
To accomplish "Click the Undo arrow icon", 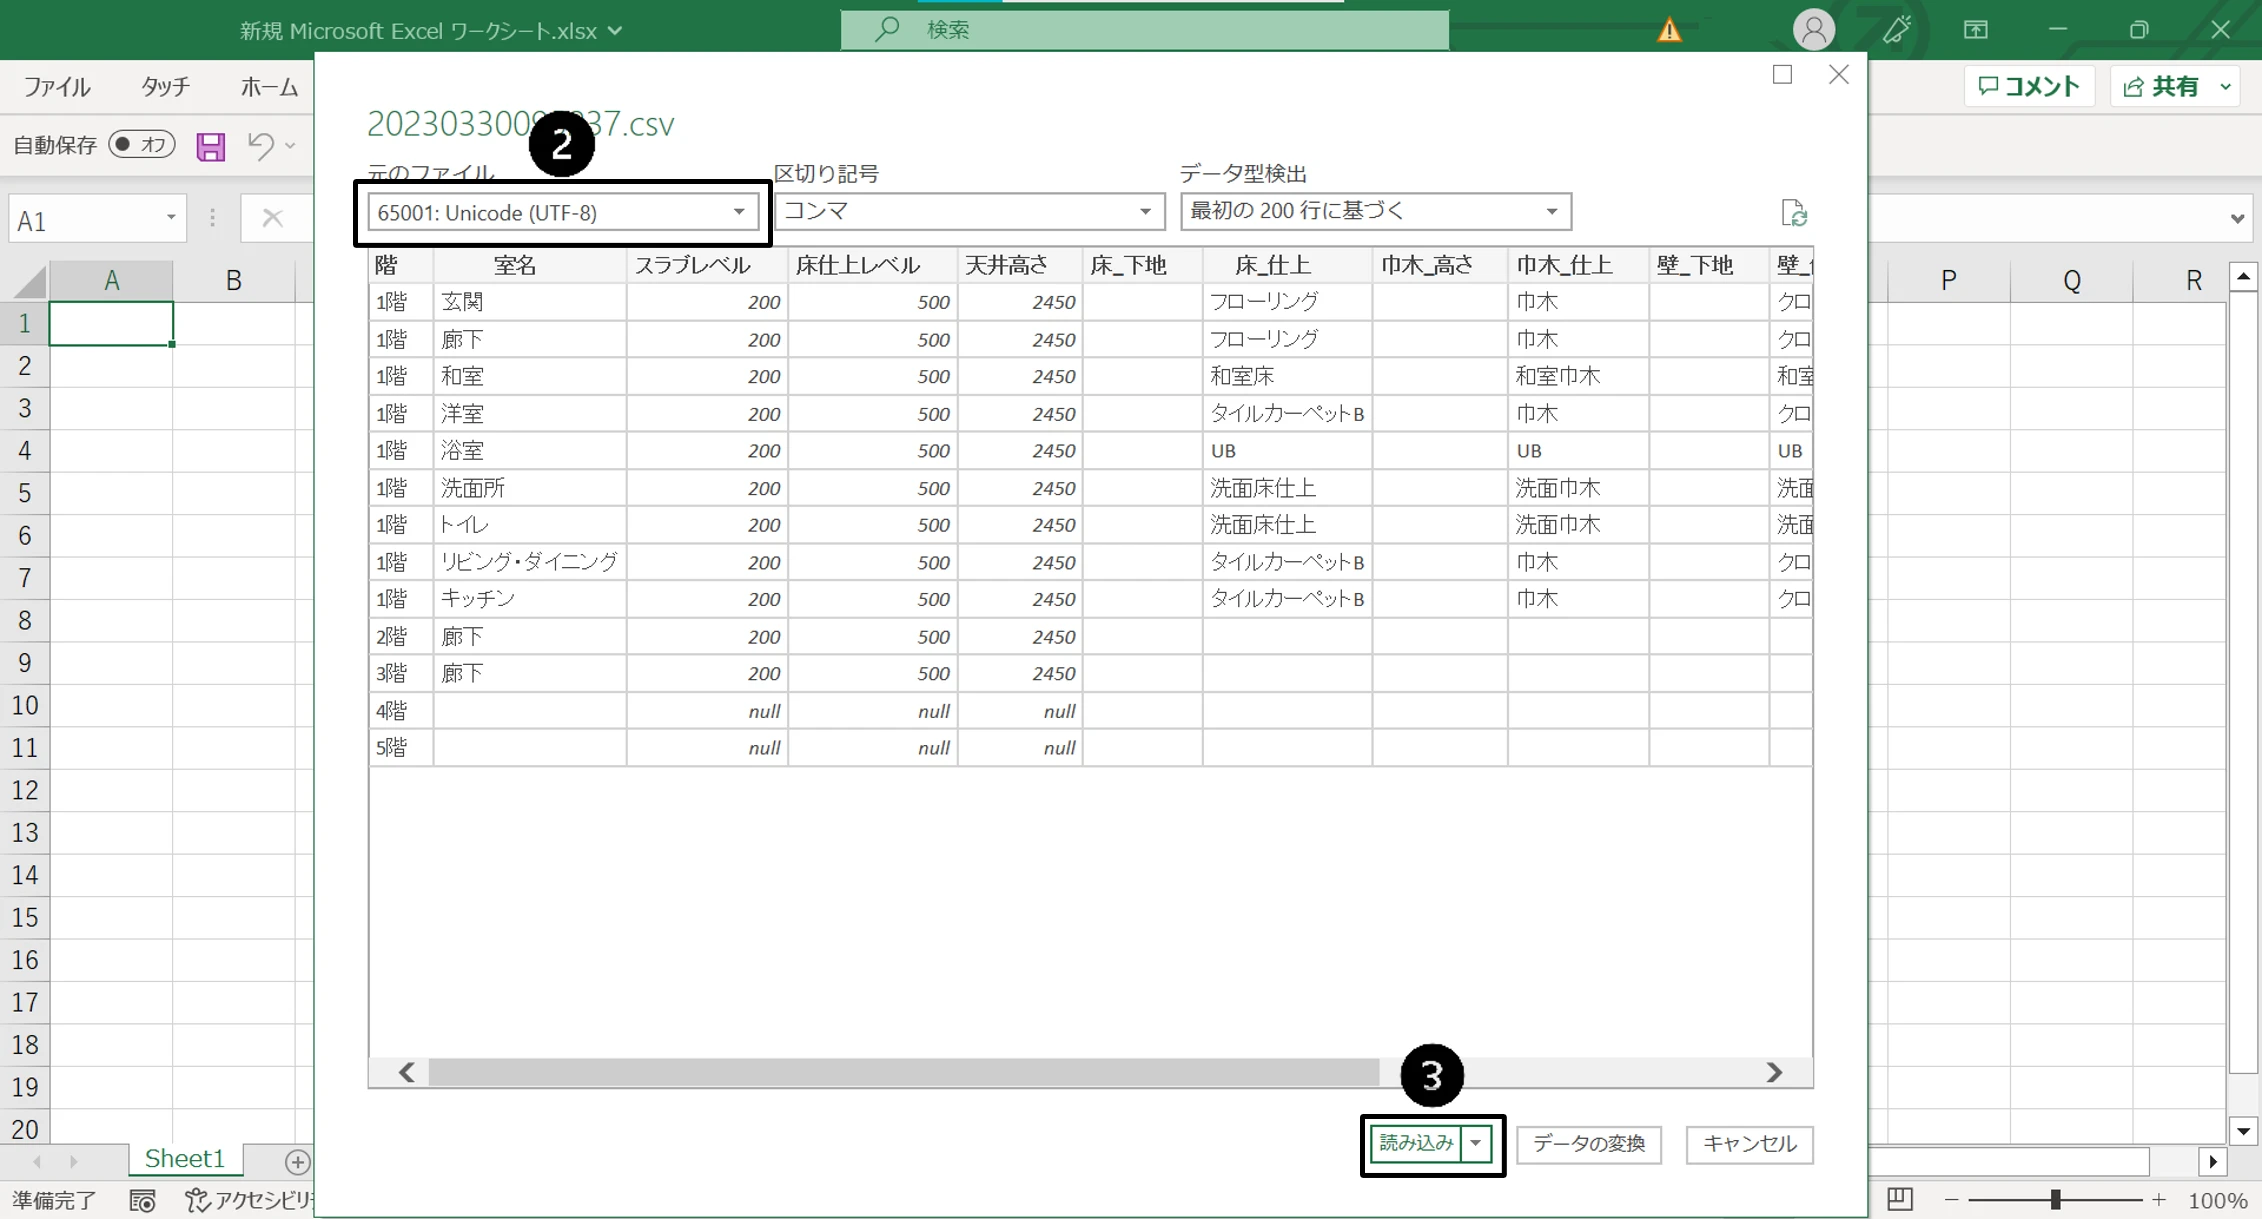I will (x=261, y=146).
